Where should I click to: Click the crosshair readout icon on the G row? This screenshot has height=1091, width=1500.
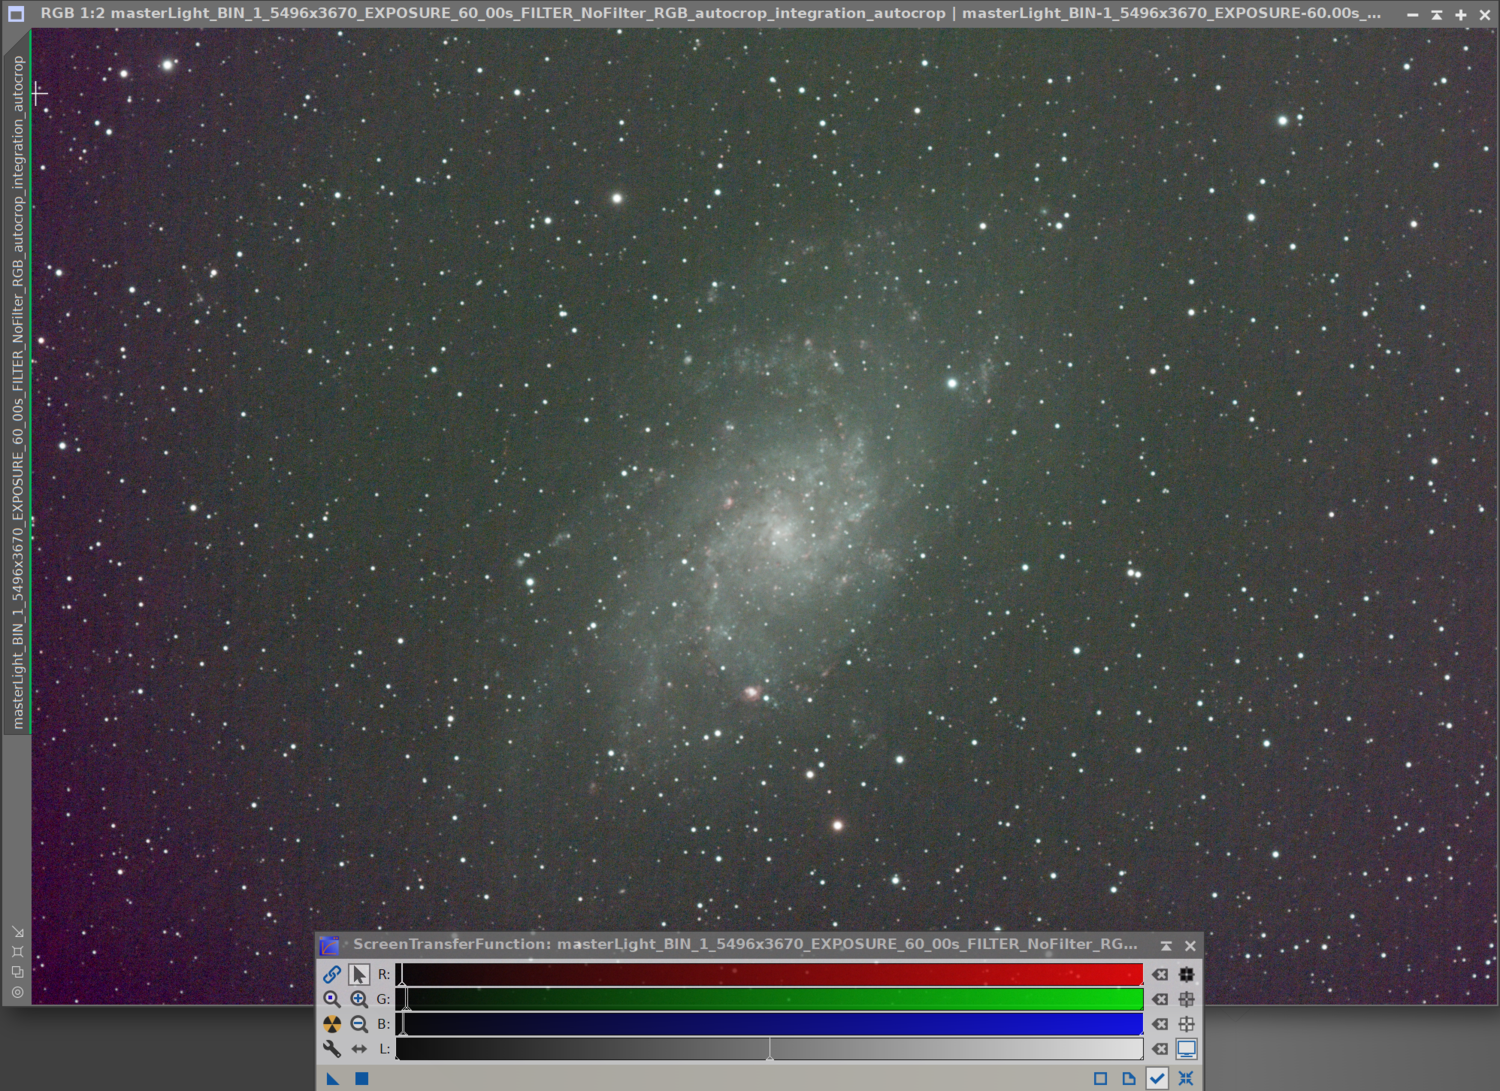coord(1187,999)
